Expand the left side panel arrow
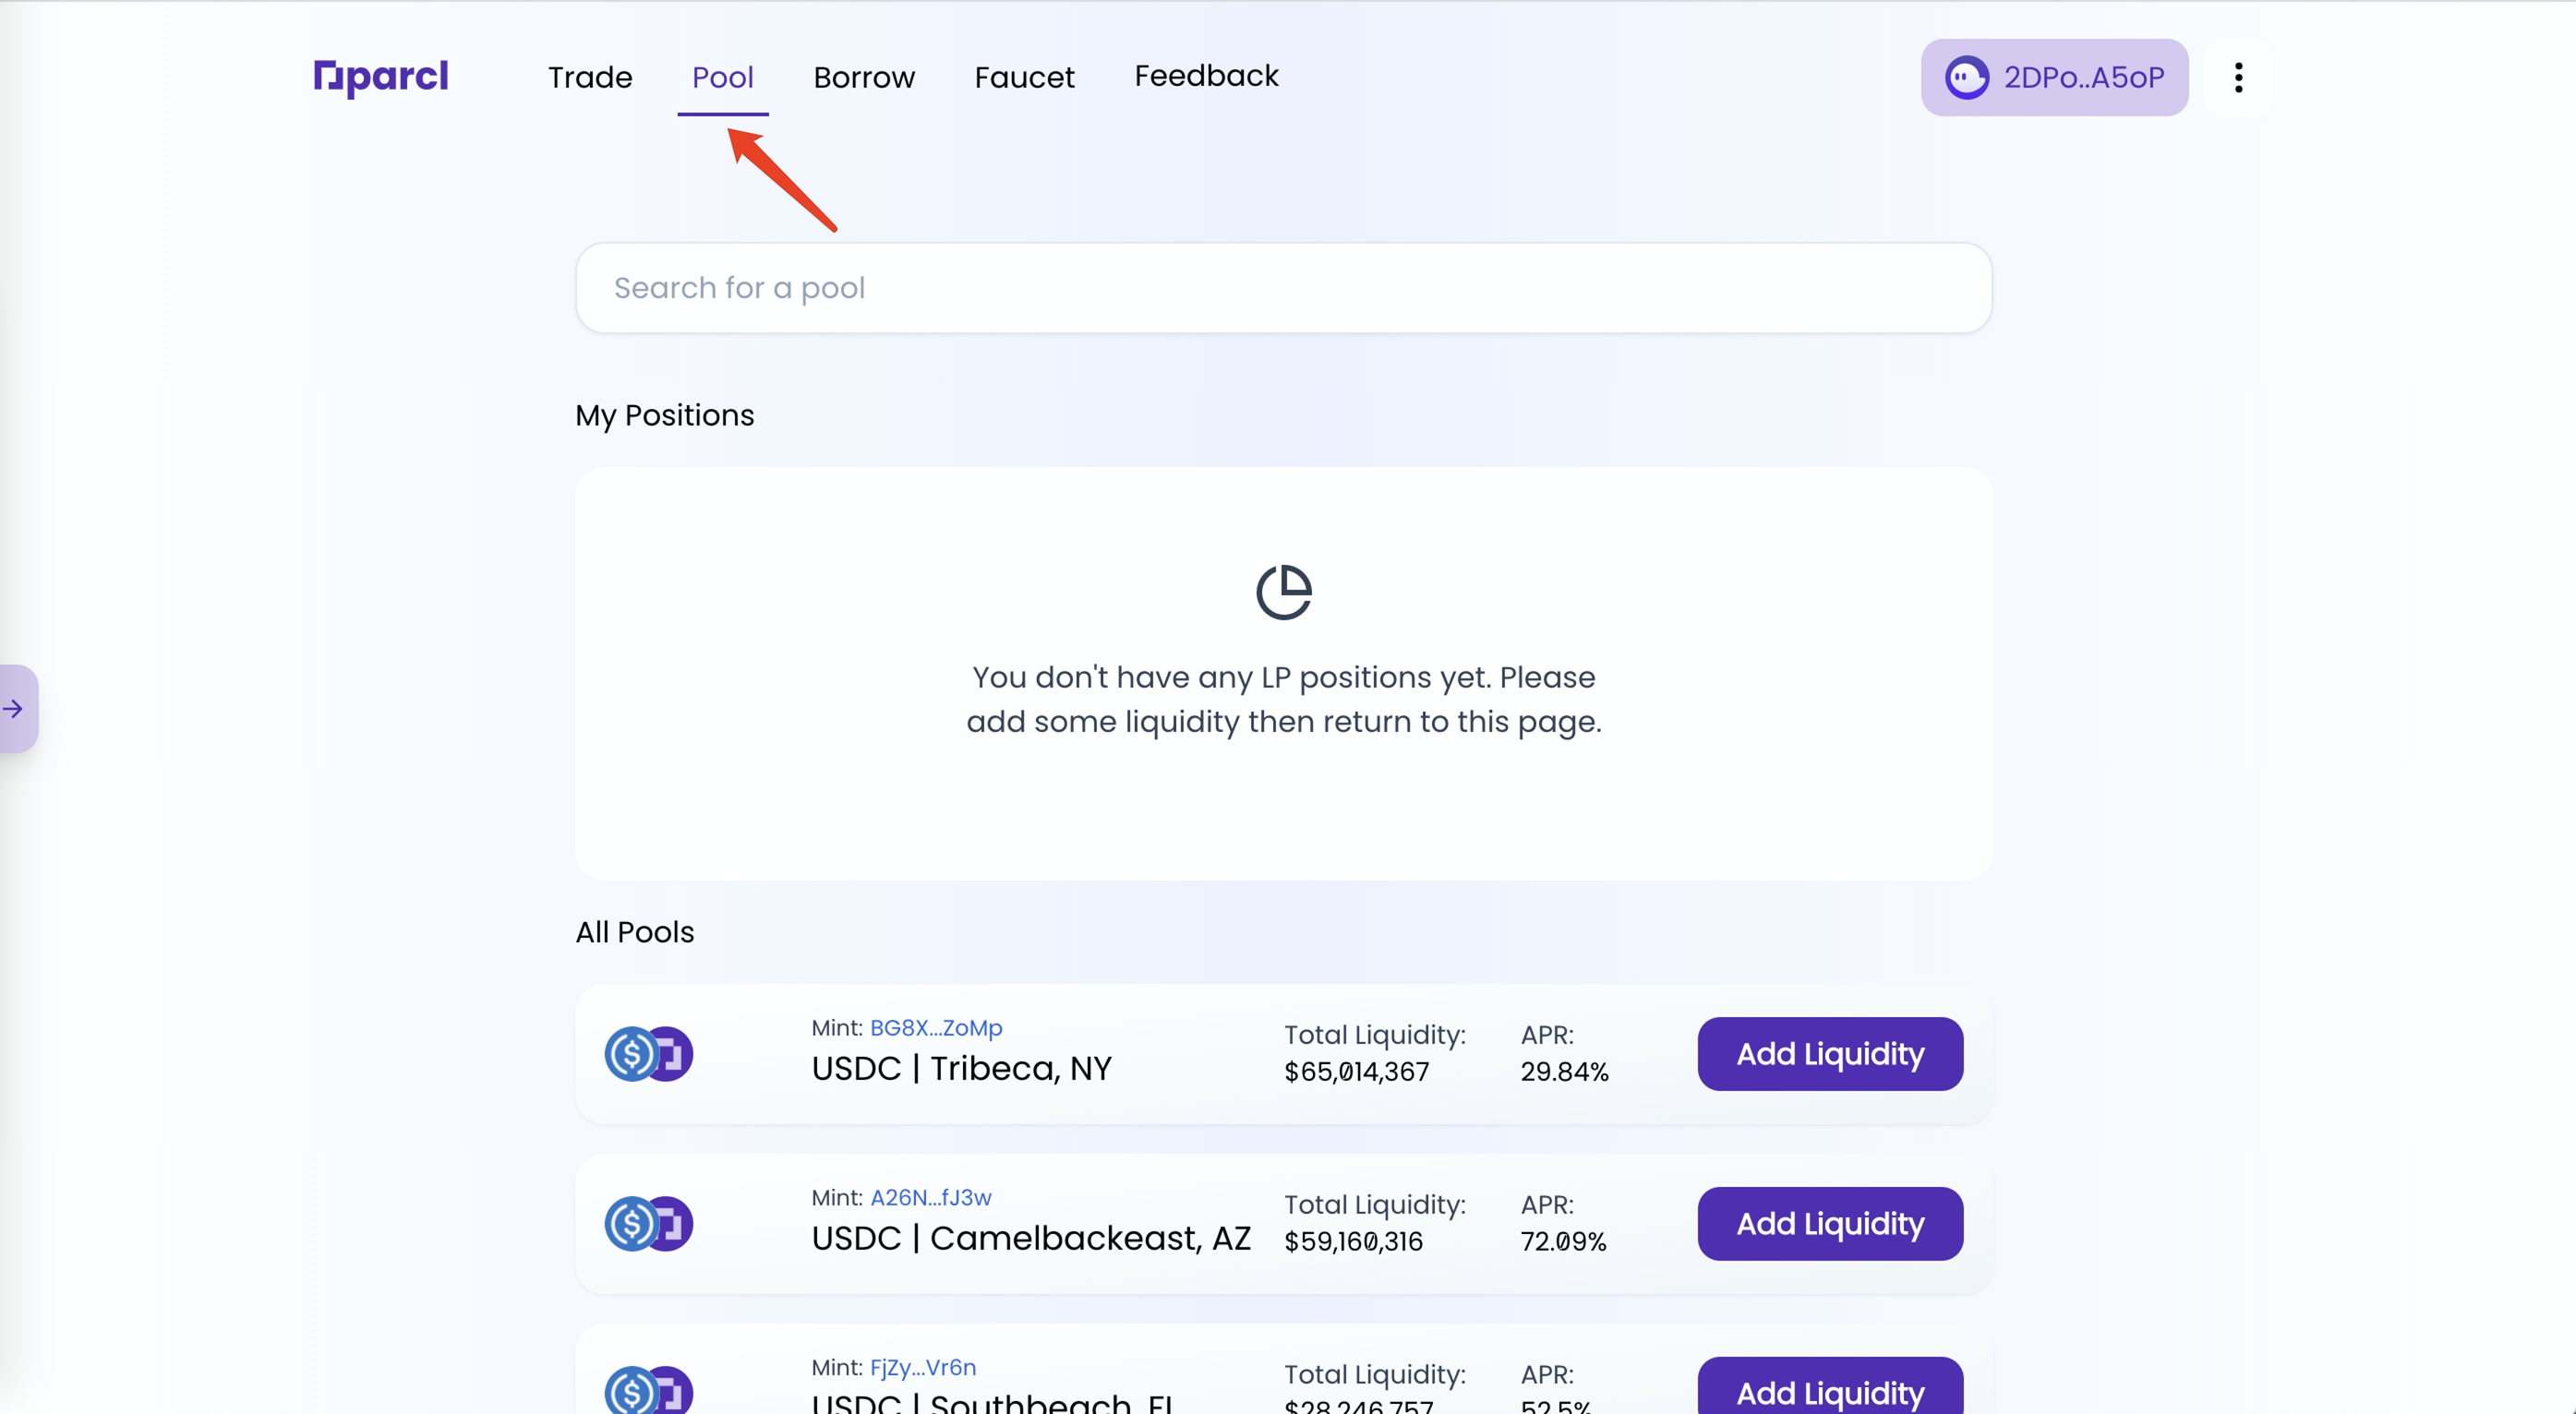Screen dimensions: 2576x1414 tap(14, 709)
